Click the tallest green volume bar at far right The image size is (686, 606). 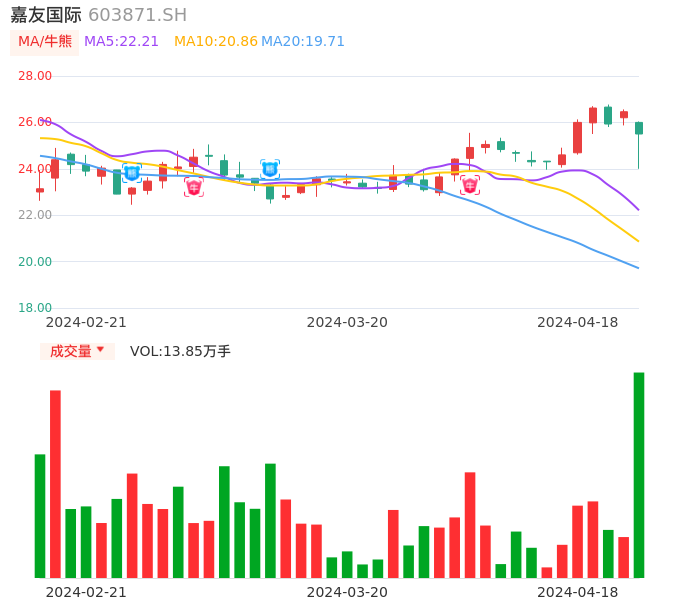[x=639, y=475]
